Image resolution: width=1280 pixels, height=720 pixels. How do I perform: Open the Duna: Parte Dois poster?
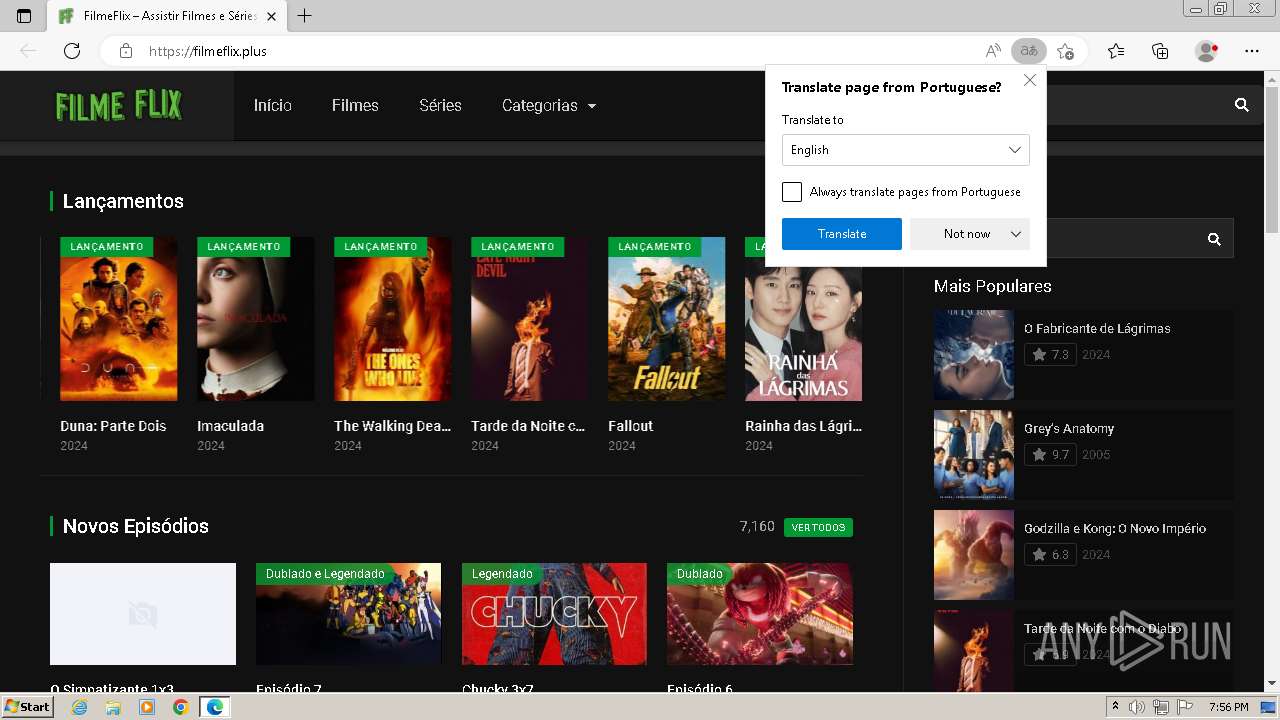119,319
